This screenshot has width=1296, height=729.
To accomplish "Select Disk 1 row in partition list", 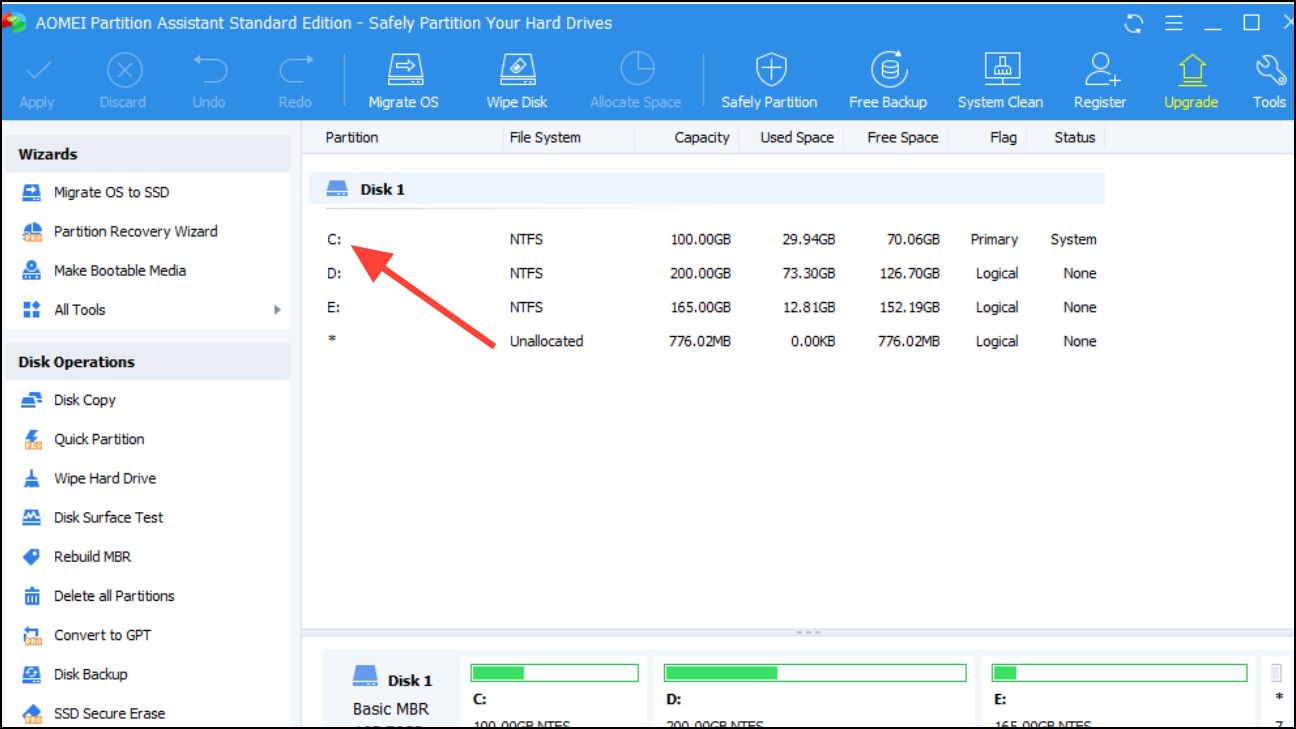I will coord(706,189).
